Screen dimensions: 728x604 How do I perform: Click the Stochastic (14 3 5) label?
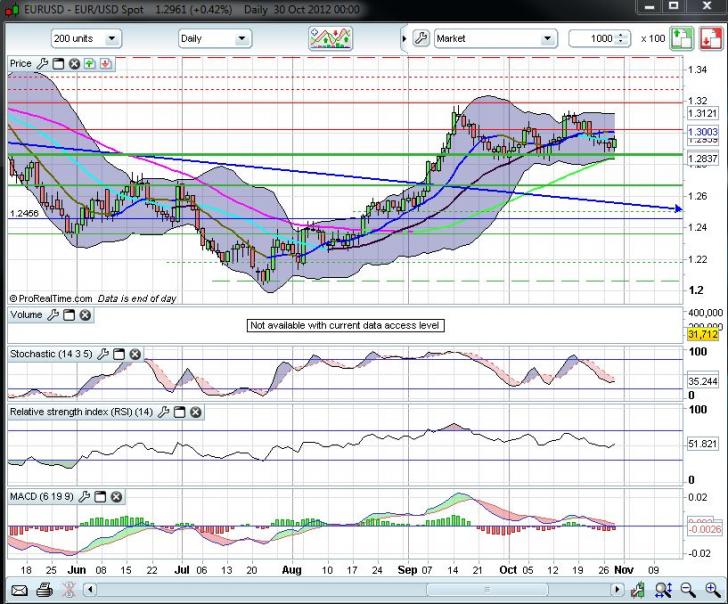click(x=51, y=354)
